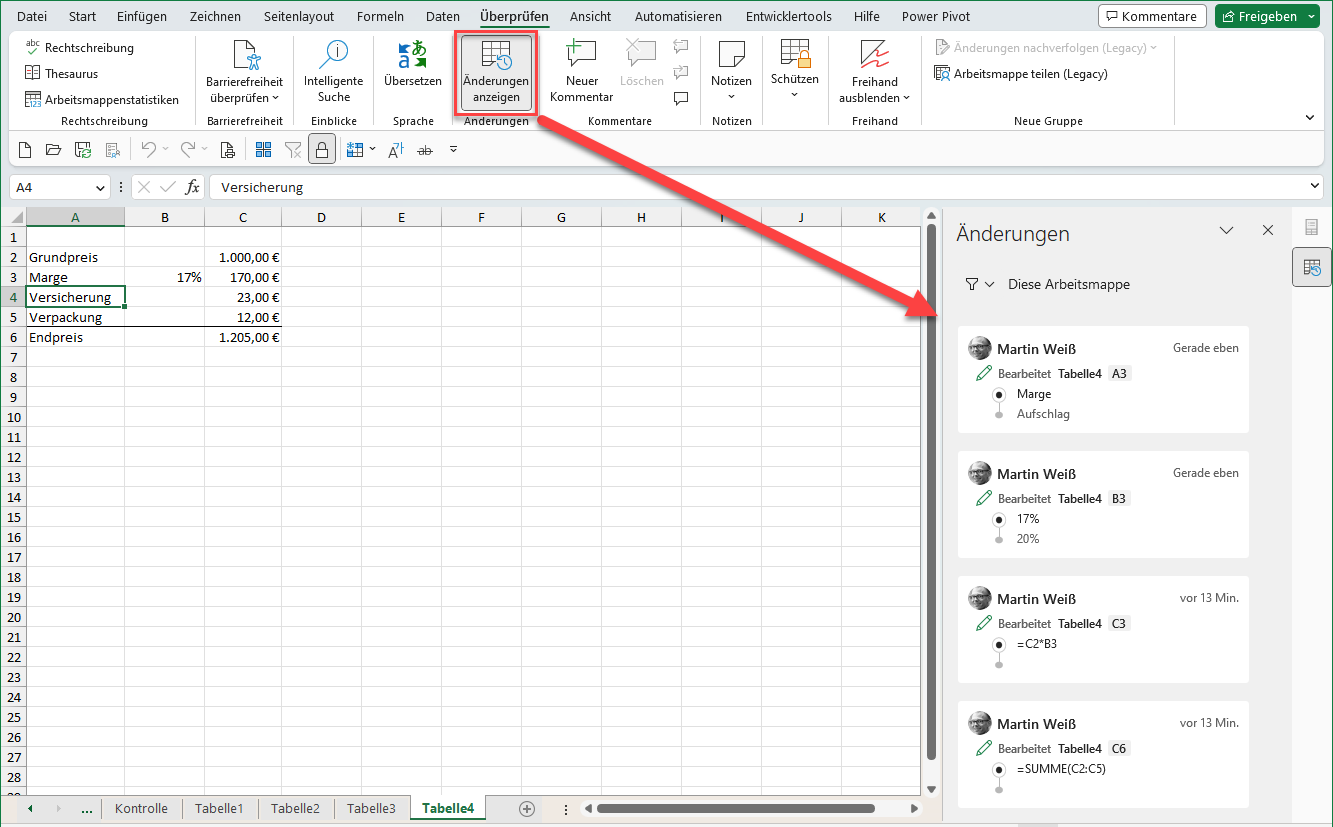
Task: Click the =SUMME(C2:C5) change entry
Action: click(1103, 754)
